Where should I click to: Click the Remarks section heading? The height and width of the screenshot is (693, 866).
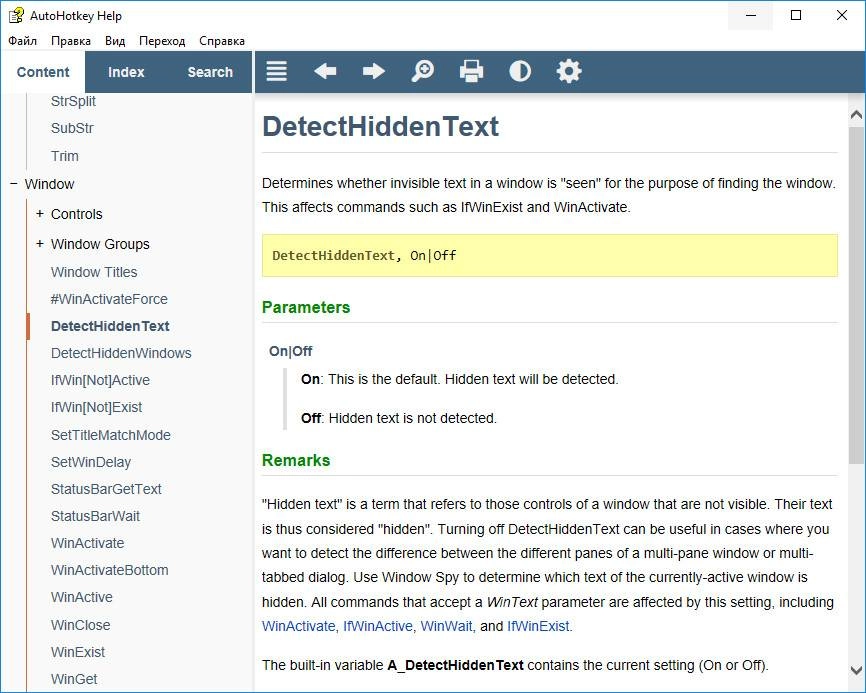(296, 461)
